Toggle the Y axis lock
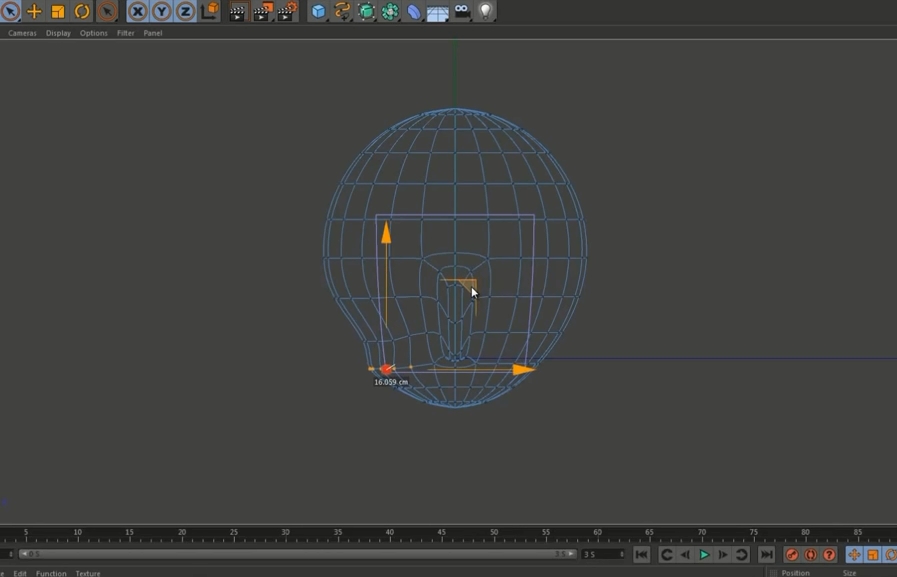Screen dimensions: 897x577 161,11
